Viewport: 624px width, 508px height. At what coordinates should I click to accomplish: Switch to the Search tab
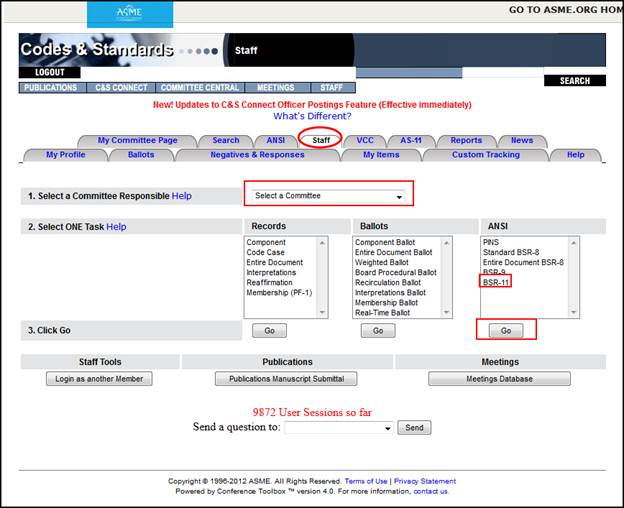click(x=226, y=140)
